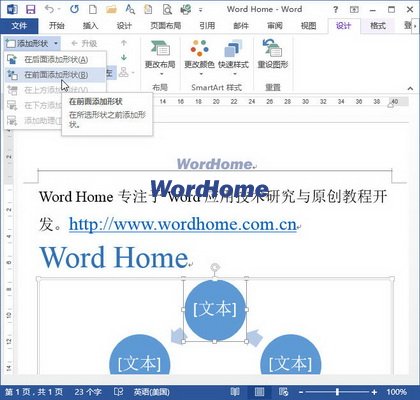The image size is (420, 400).
Task: Click the 重设图形 Reset Graphic button
Action: 273,55
